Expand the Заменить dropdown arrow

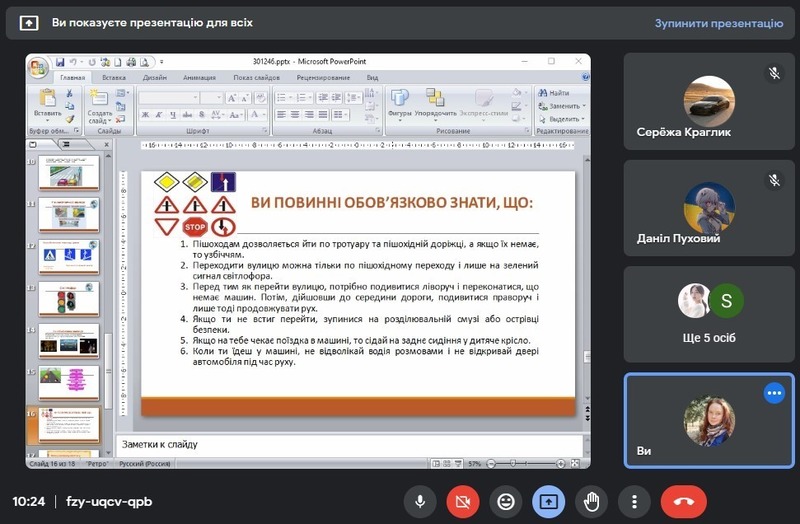pyautogui.click(x=583, y=105)
